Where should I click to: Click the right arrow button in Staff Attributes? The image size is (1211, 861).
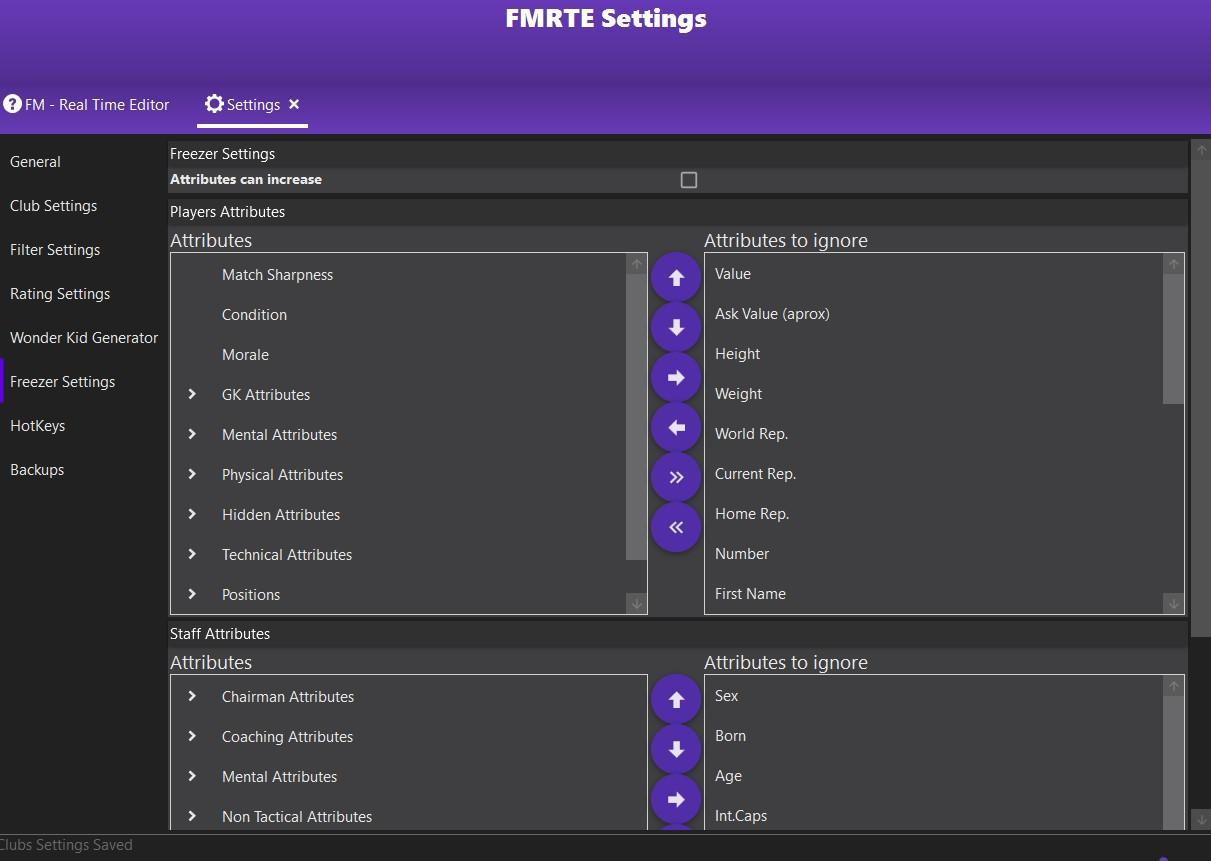click(676, 800)
